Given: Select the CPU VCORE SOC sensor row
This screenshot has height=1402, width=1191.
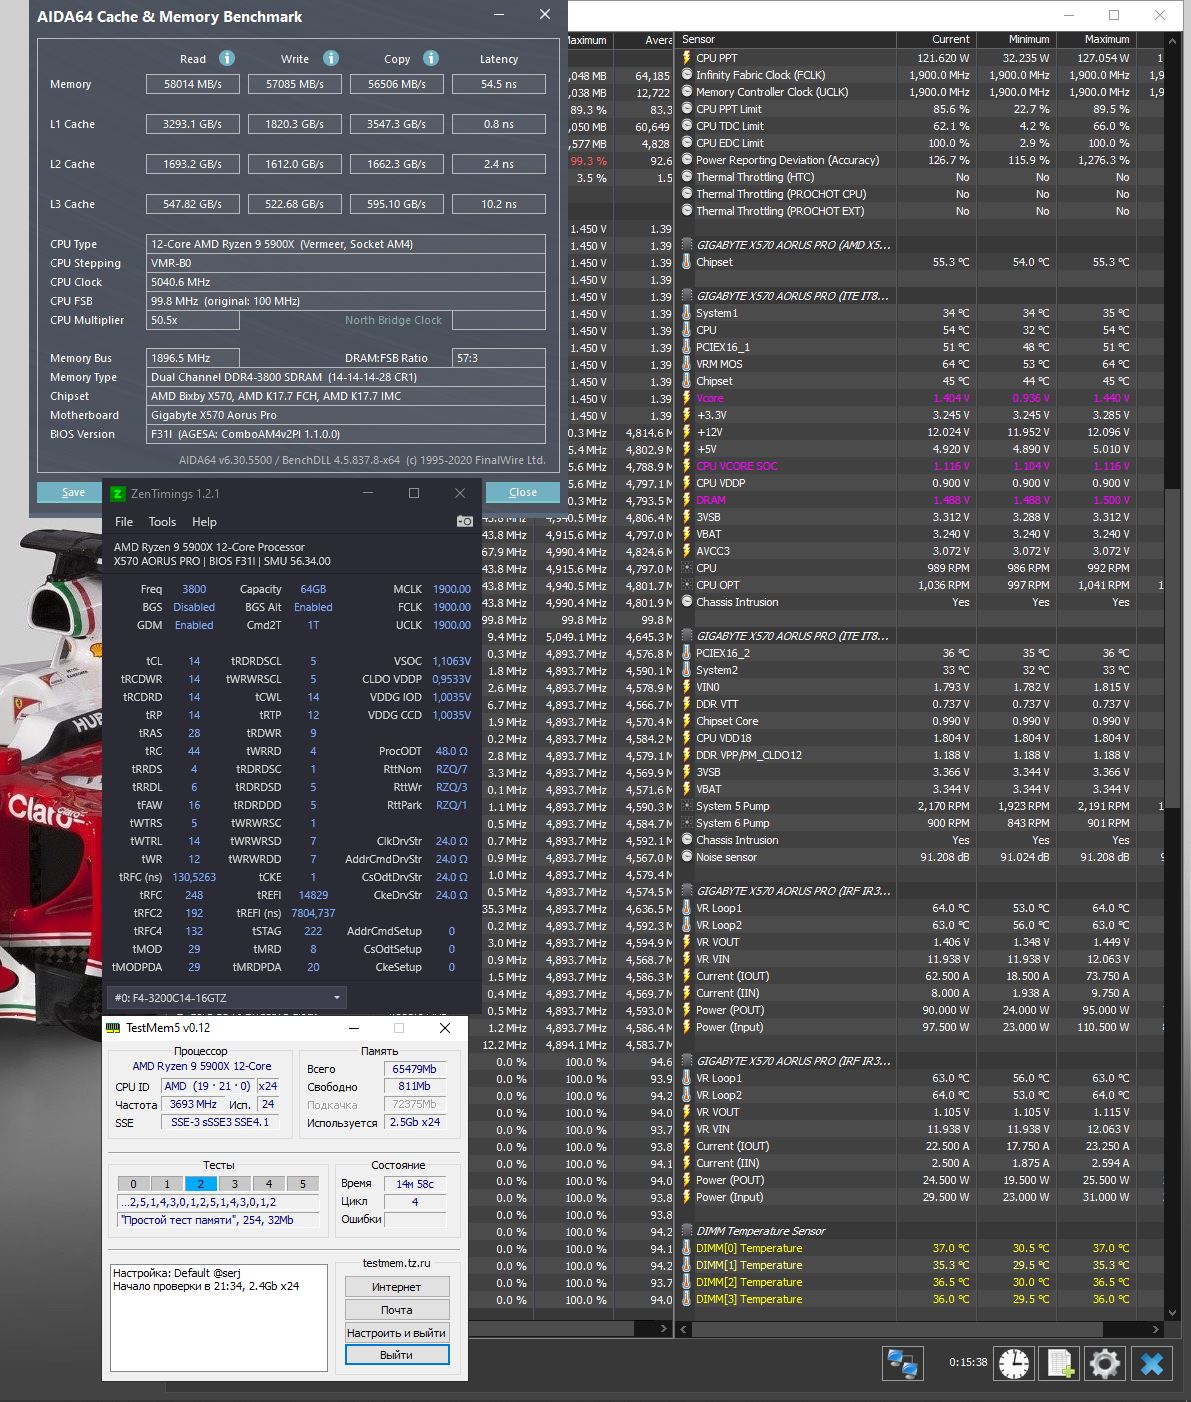Looking at the screenshot, I should (918, 466).
